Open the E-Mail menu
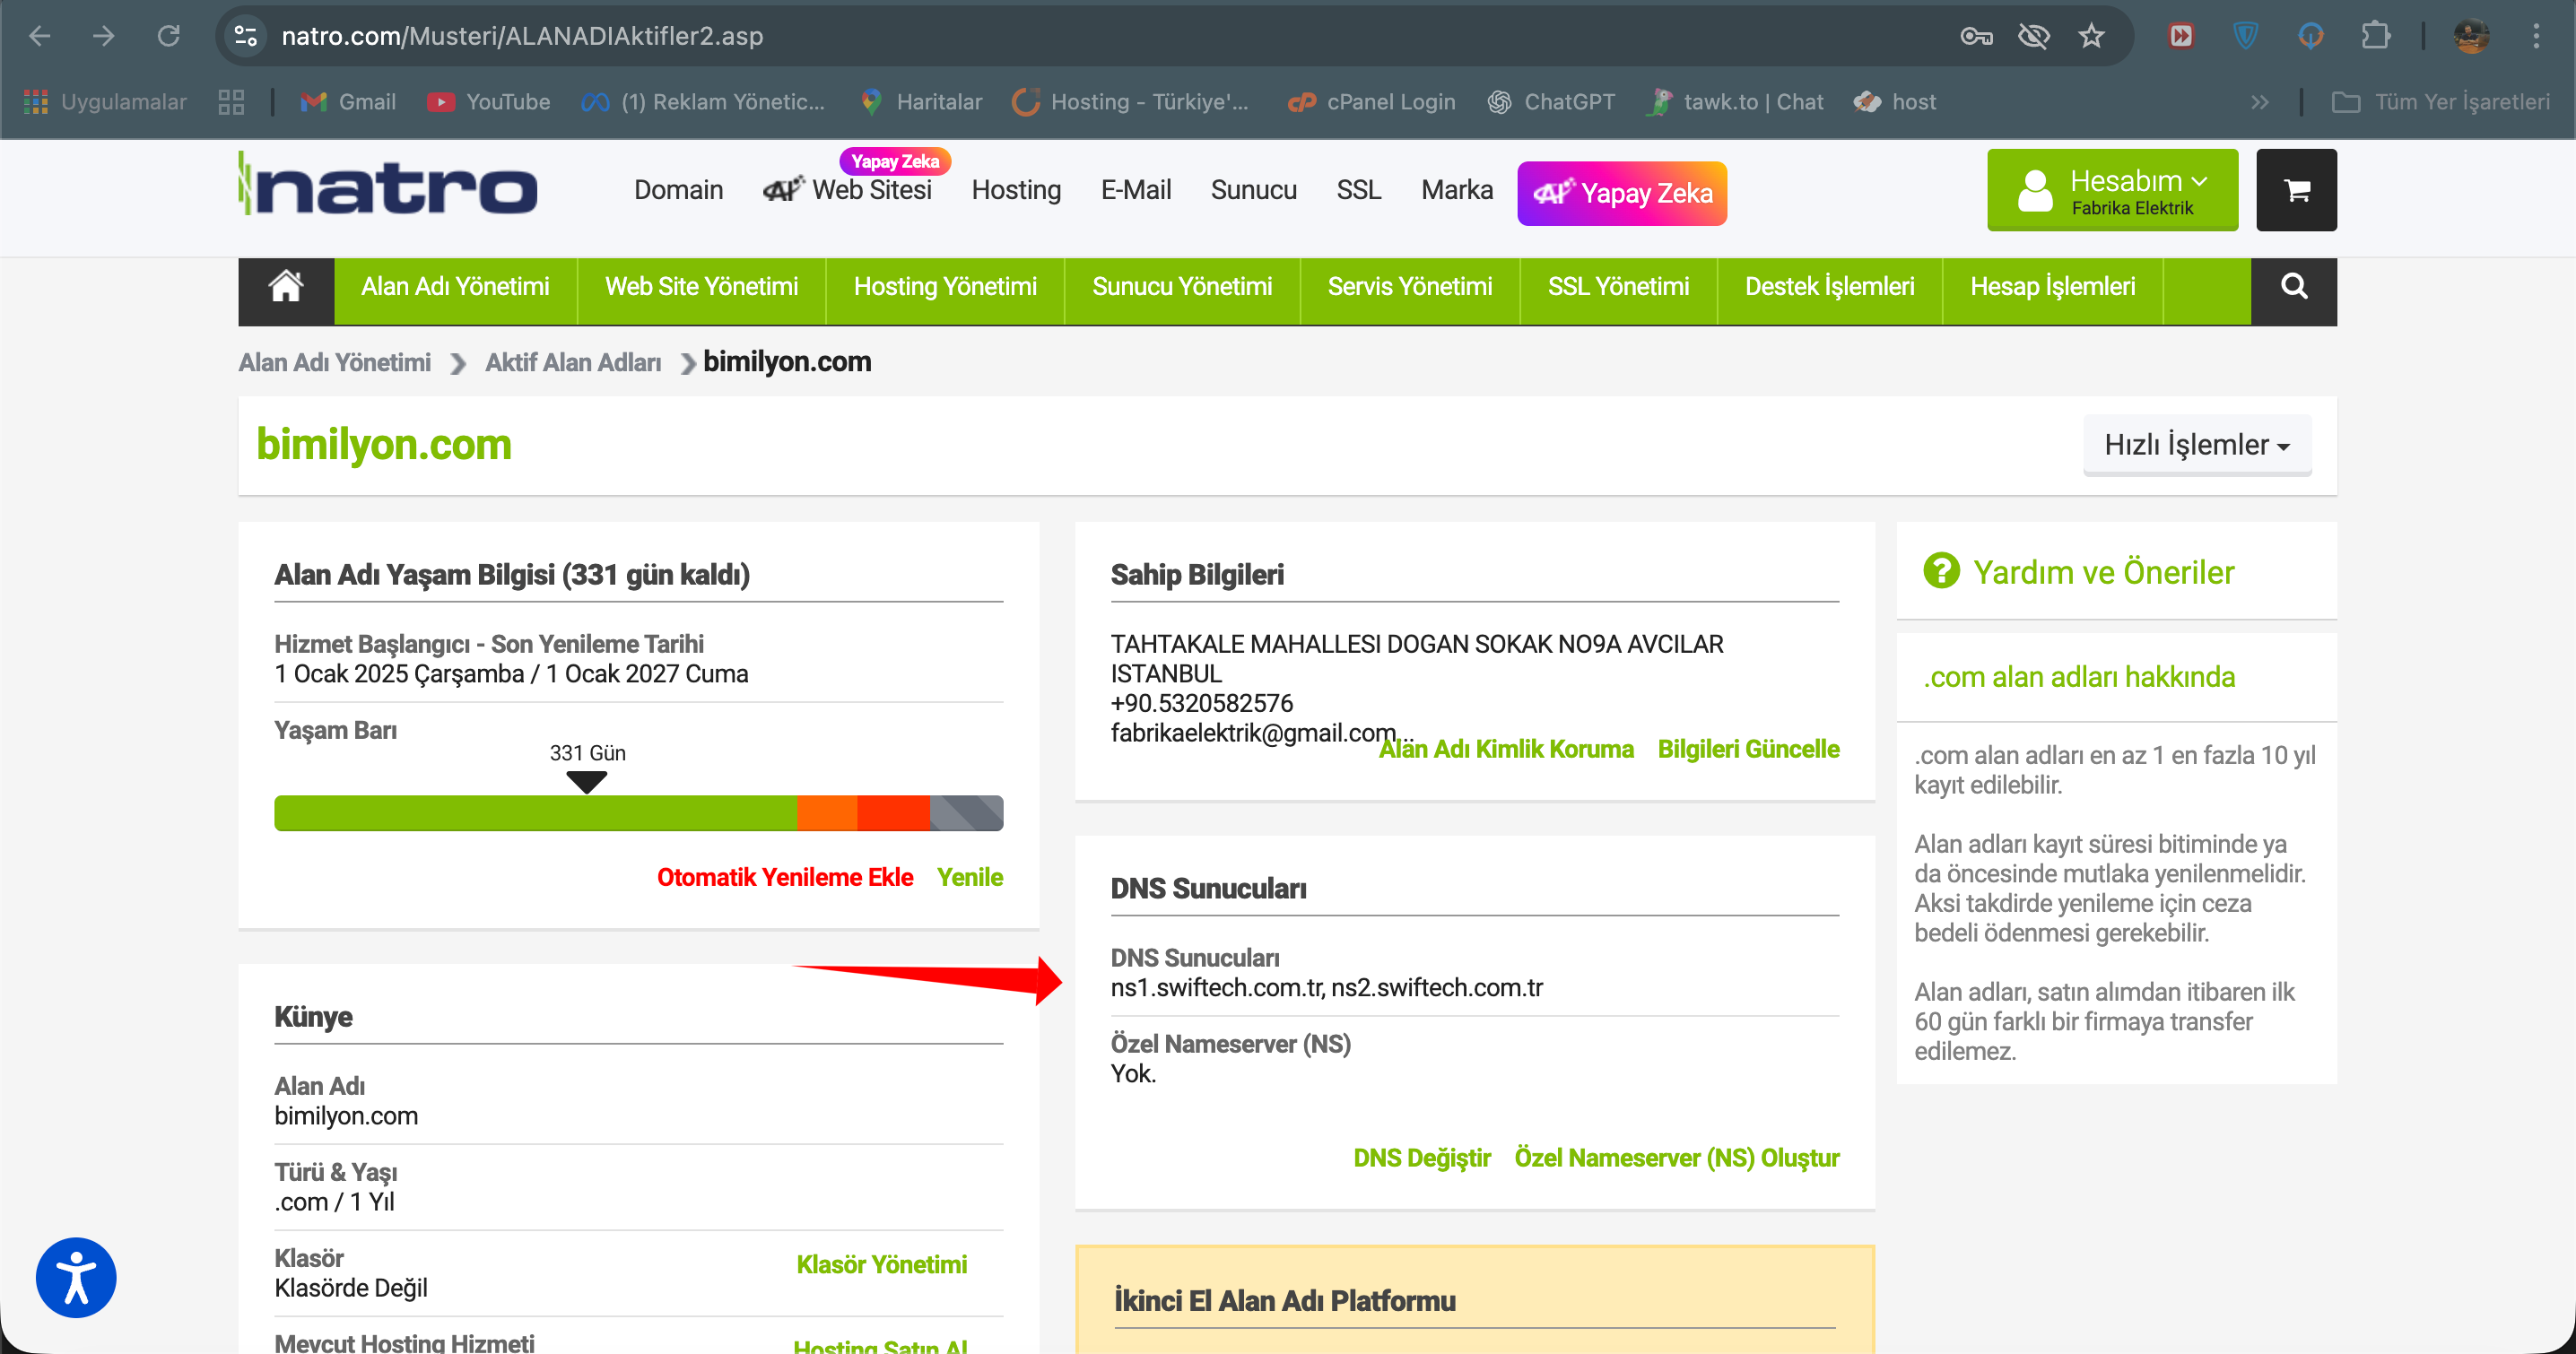Screen dimensions: 2576x1354 pos(1136,190)
